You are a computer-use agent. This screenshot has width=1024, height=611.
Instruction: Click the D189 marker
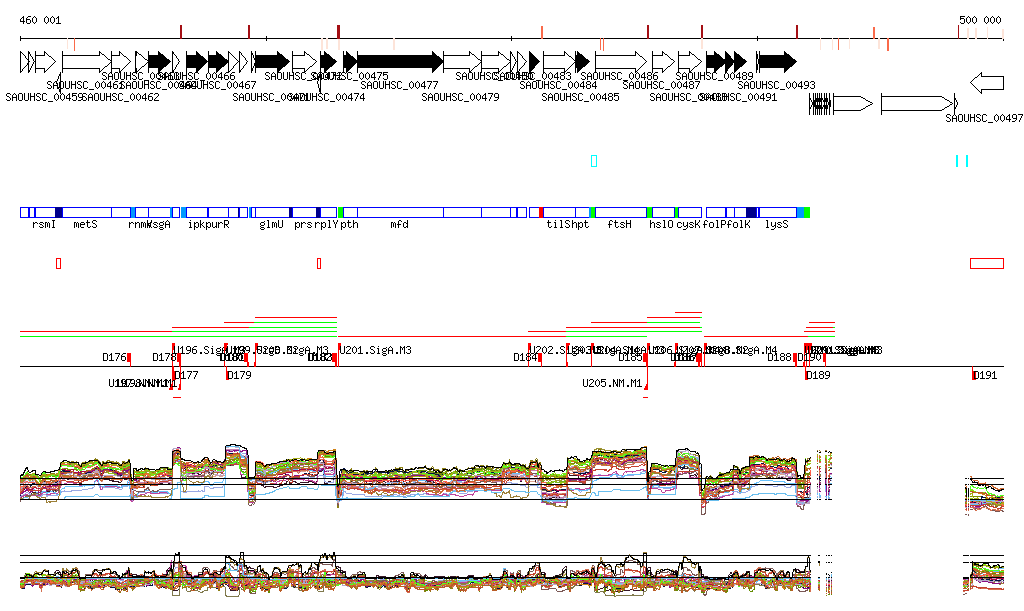click(818, 375)
